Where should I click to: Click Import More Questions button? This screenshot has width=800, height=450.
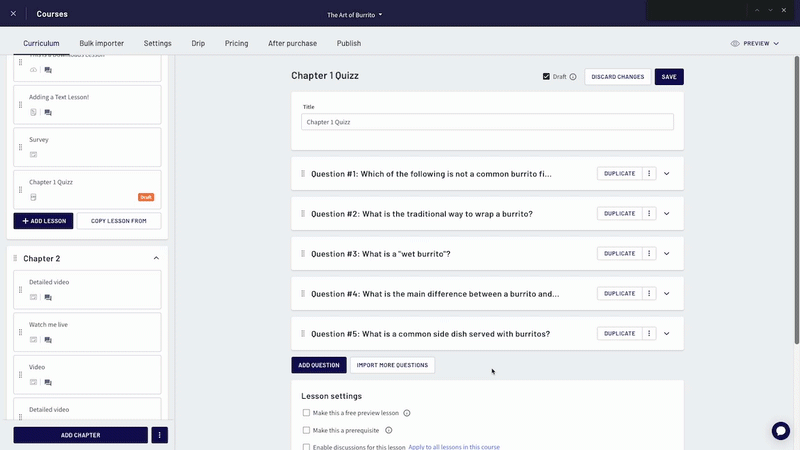coord(392,365)
